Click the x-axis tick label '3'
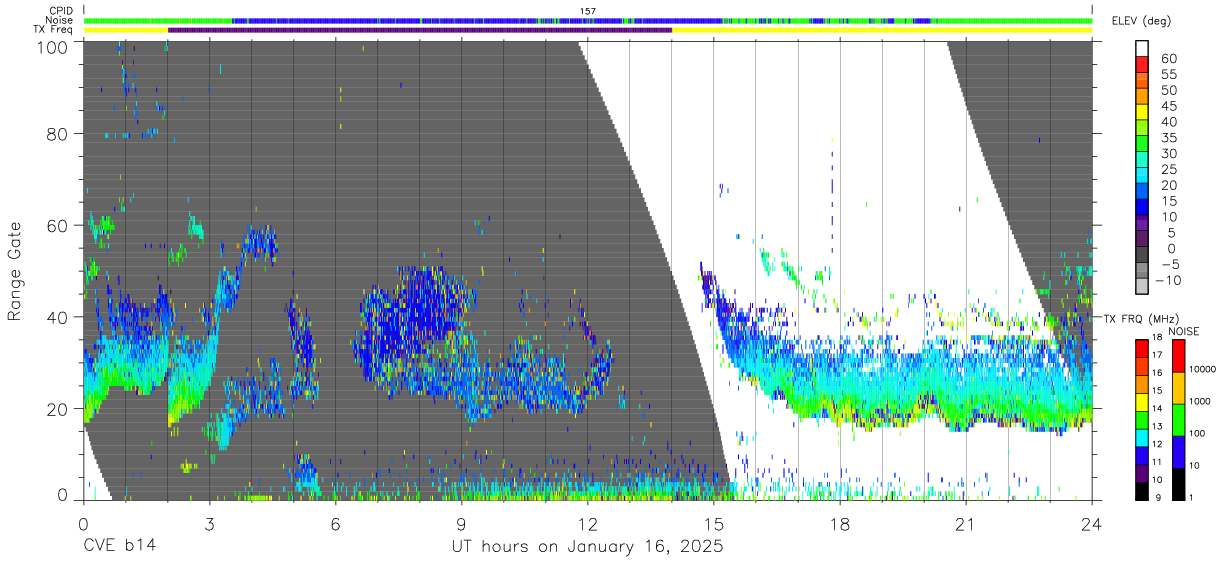Image resolution: width=1228 pixels, height=567 pixels. tap(209, 523)
